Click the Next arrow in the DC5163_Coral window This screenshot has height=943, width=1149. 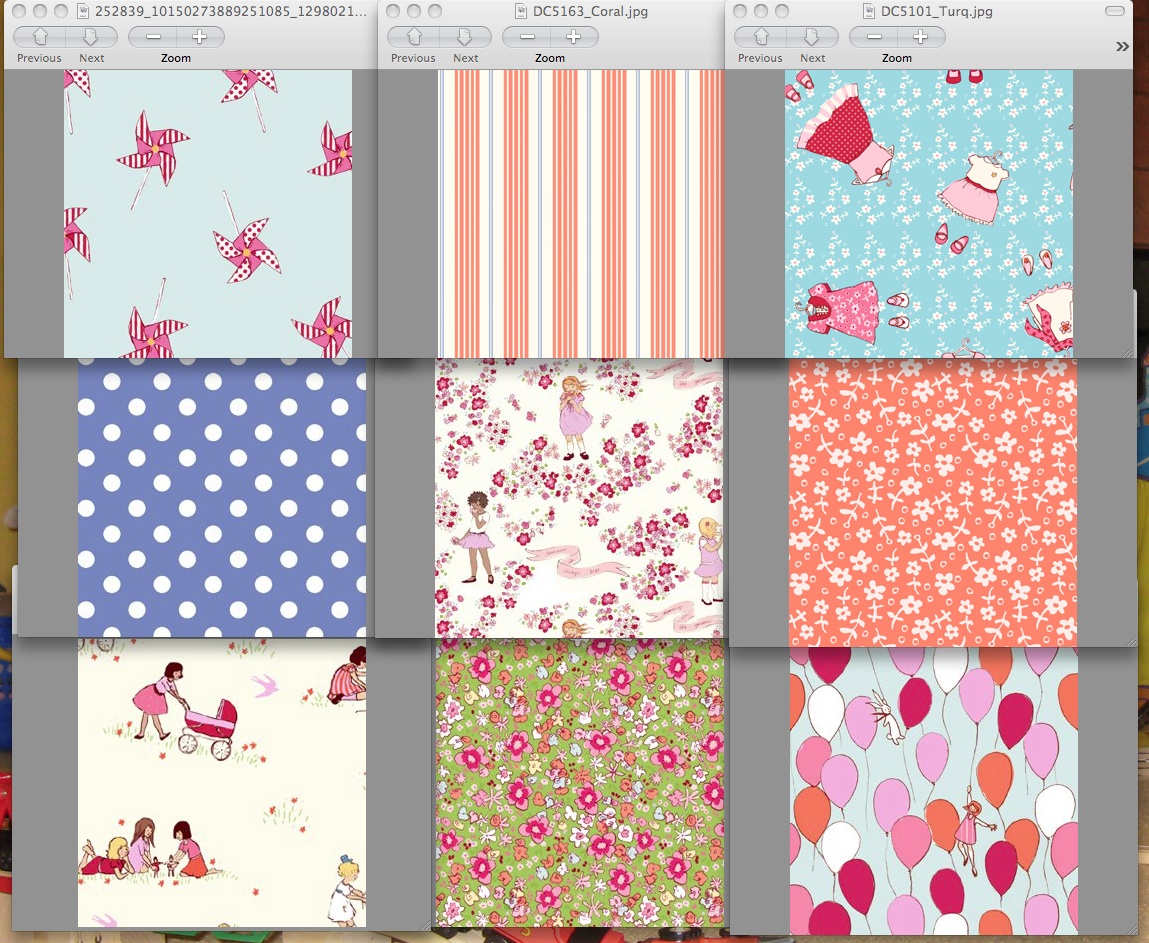click(465, 37)
